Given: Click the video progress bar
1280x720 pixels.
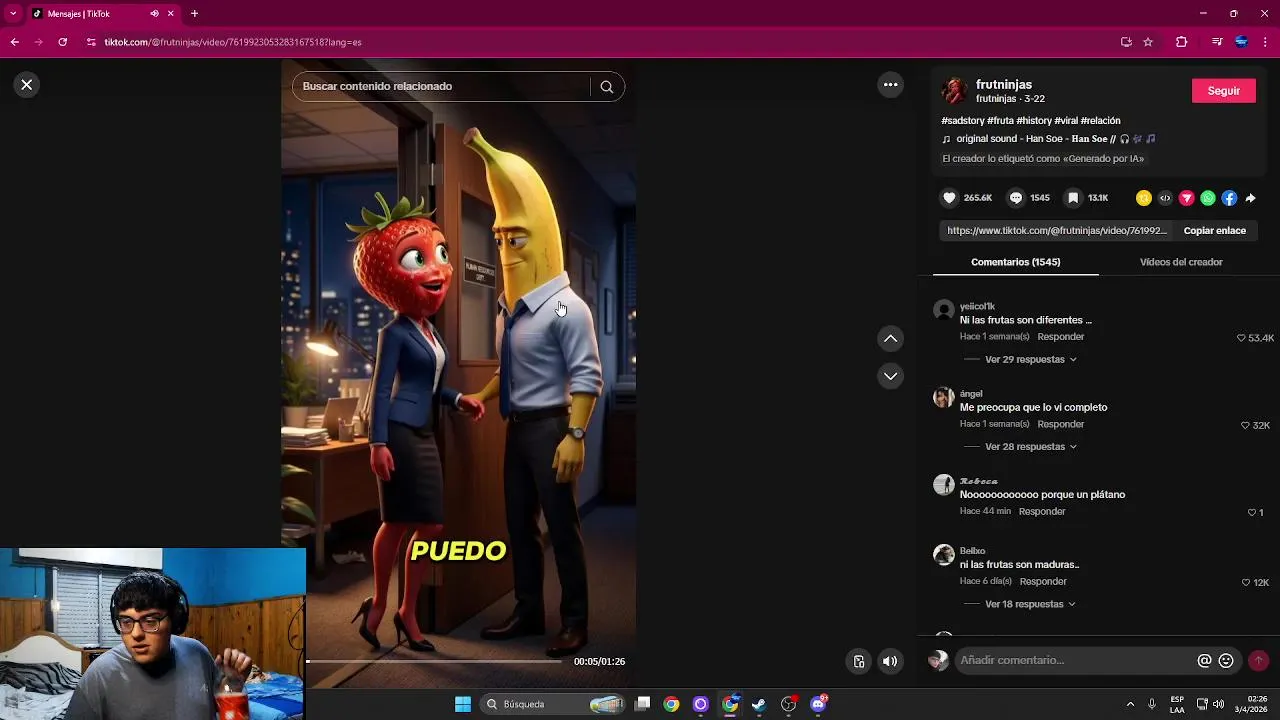Looking at the screenshot, I should click(435, 661).
